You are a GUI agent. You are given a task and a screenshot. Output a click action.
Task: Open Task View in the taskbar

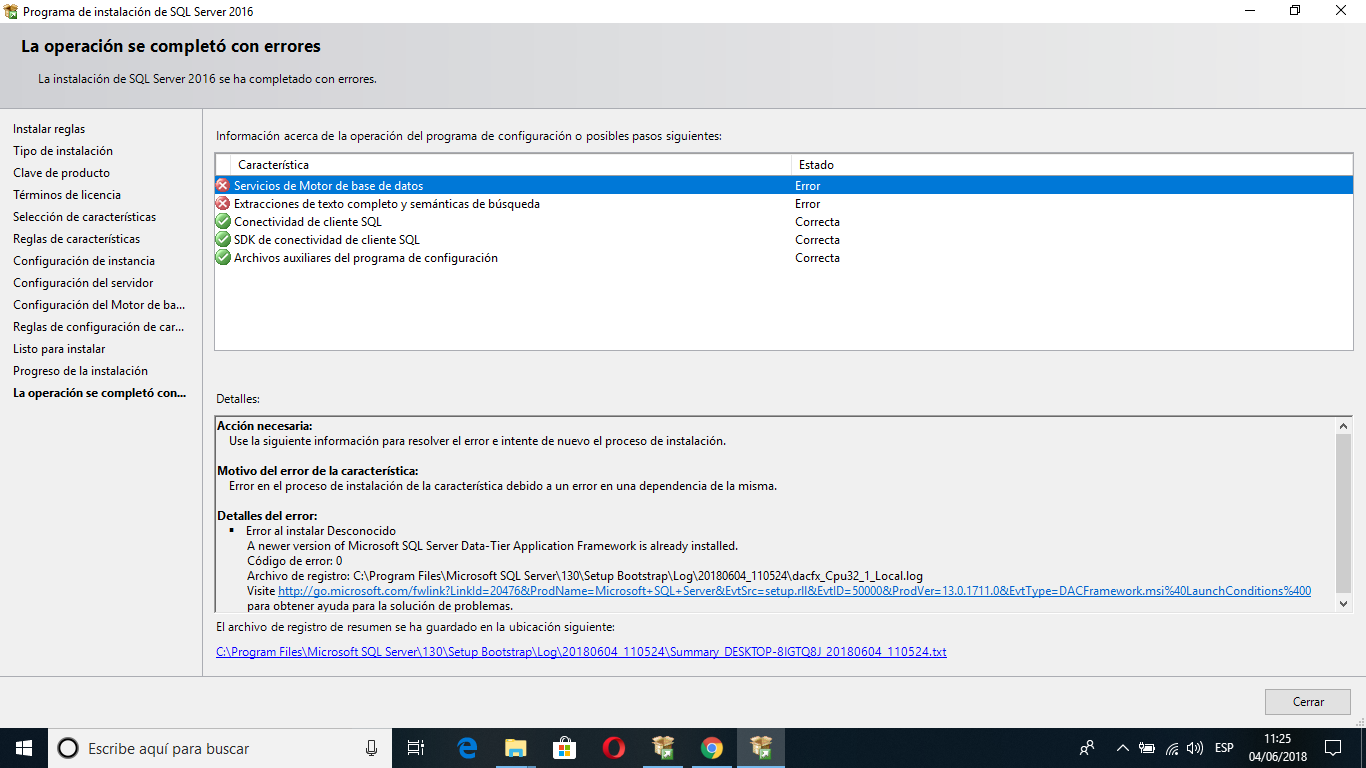tap(416, 748)
